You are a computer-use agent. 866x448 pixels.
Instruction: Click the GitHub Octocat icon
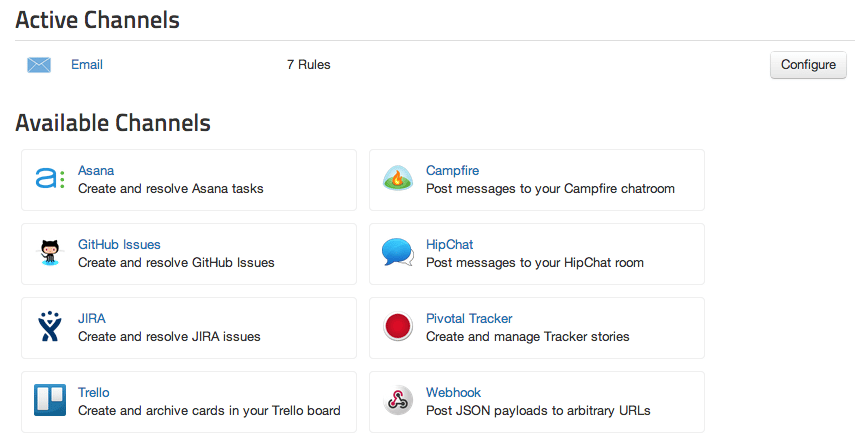pyautogui.click(x=50, y=253)
